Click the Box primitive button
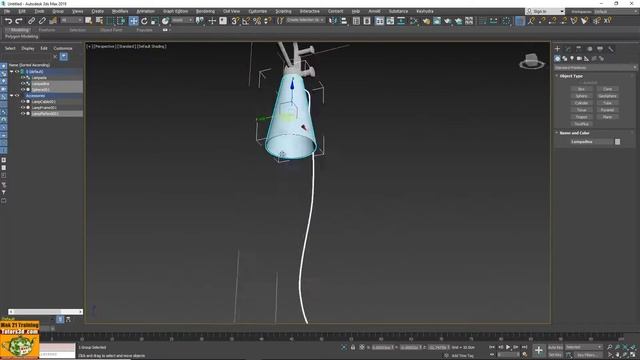 coord(581,89)
